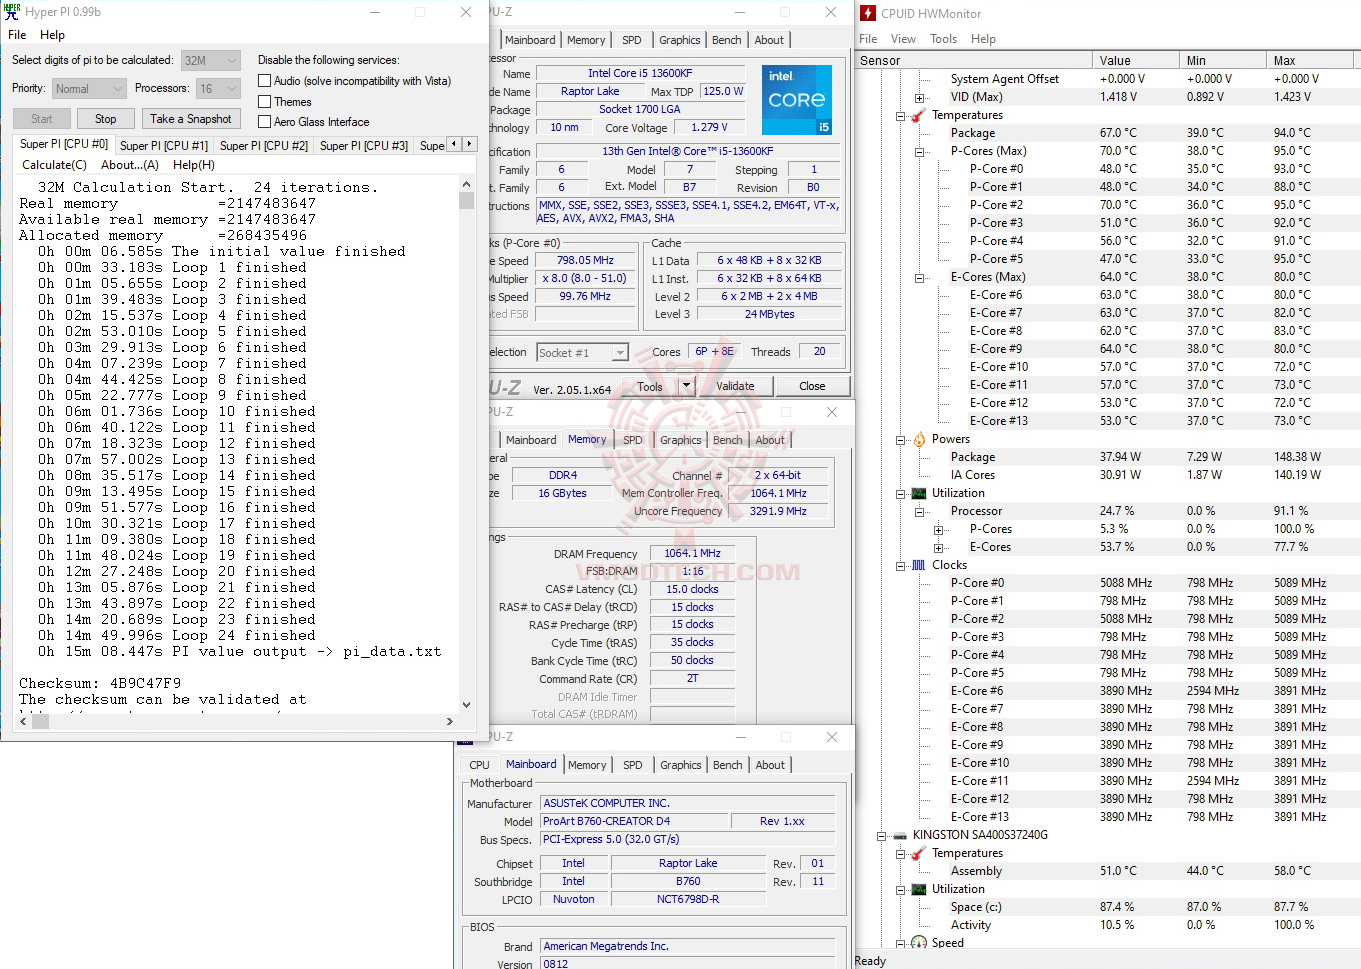Screen dimensions: 1361x969
Task: Click the thermometer icon under KINGSTON drive
Action: click(x=918, y=853)
